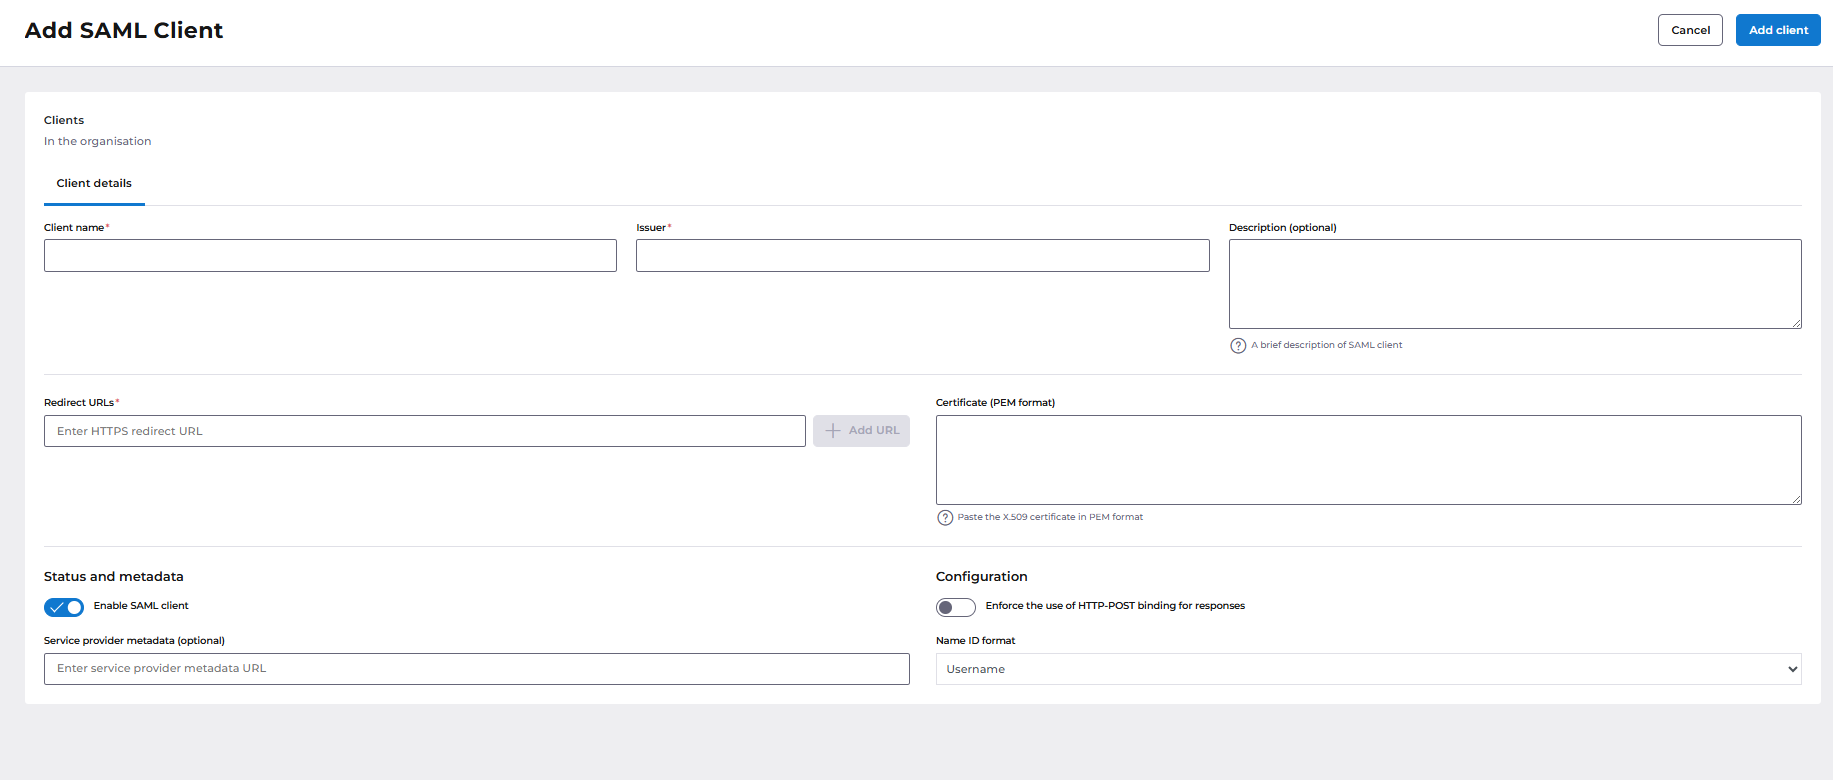Click the help icon beside description hint

coord(1238,346)
